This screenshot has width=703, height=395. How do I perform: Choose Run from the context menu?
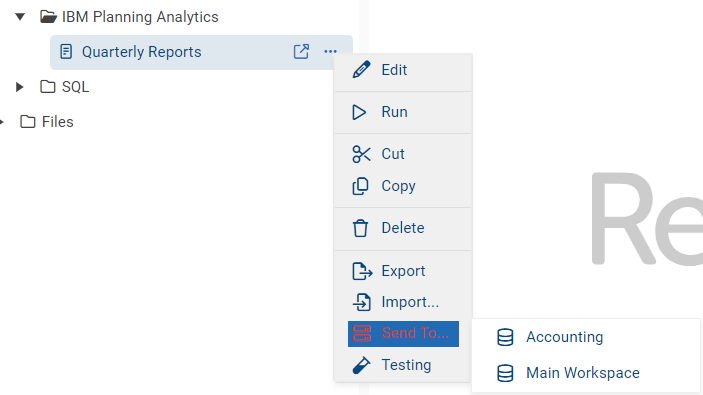[x=403, y=112]
